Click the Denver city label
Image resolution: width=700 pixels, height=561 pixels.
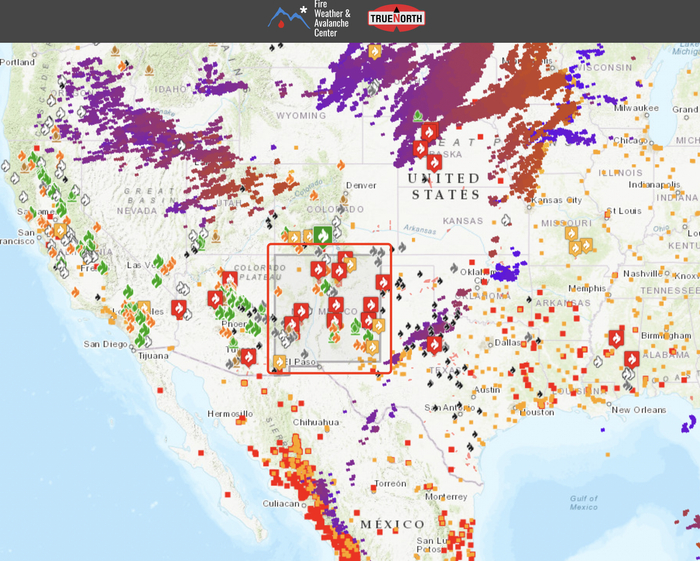pyautogui.click(x=361, y=185)
